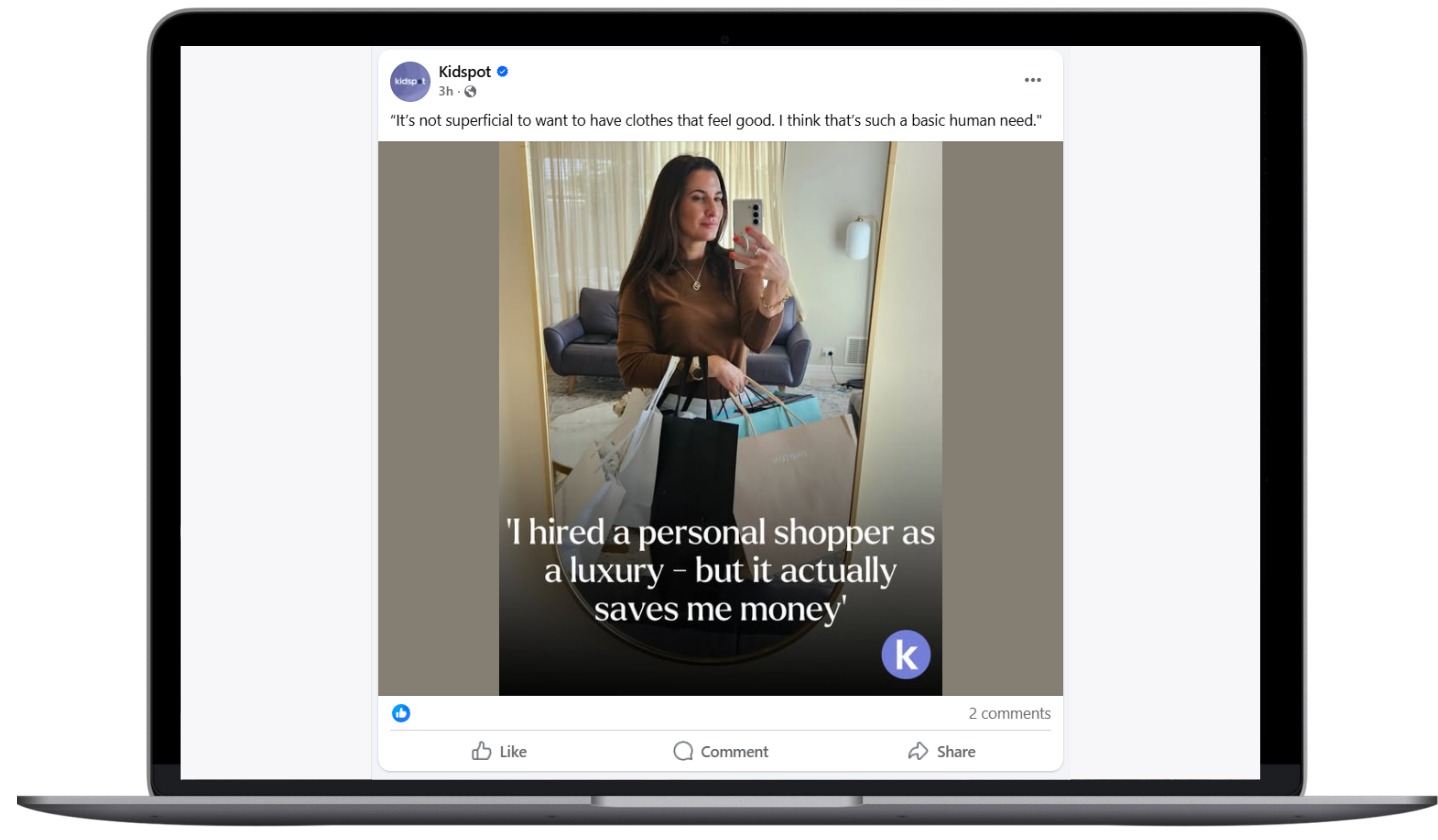Image resolution: width=1438 pixels, height=840 pixels.
Task: Click the thumbs-up outline icon beside Like
Action: click(x=482, y=751)
